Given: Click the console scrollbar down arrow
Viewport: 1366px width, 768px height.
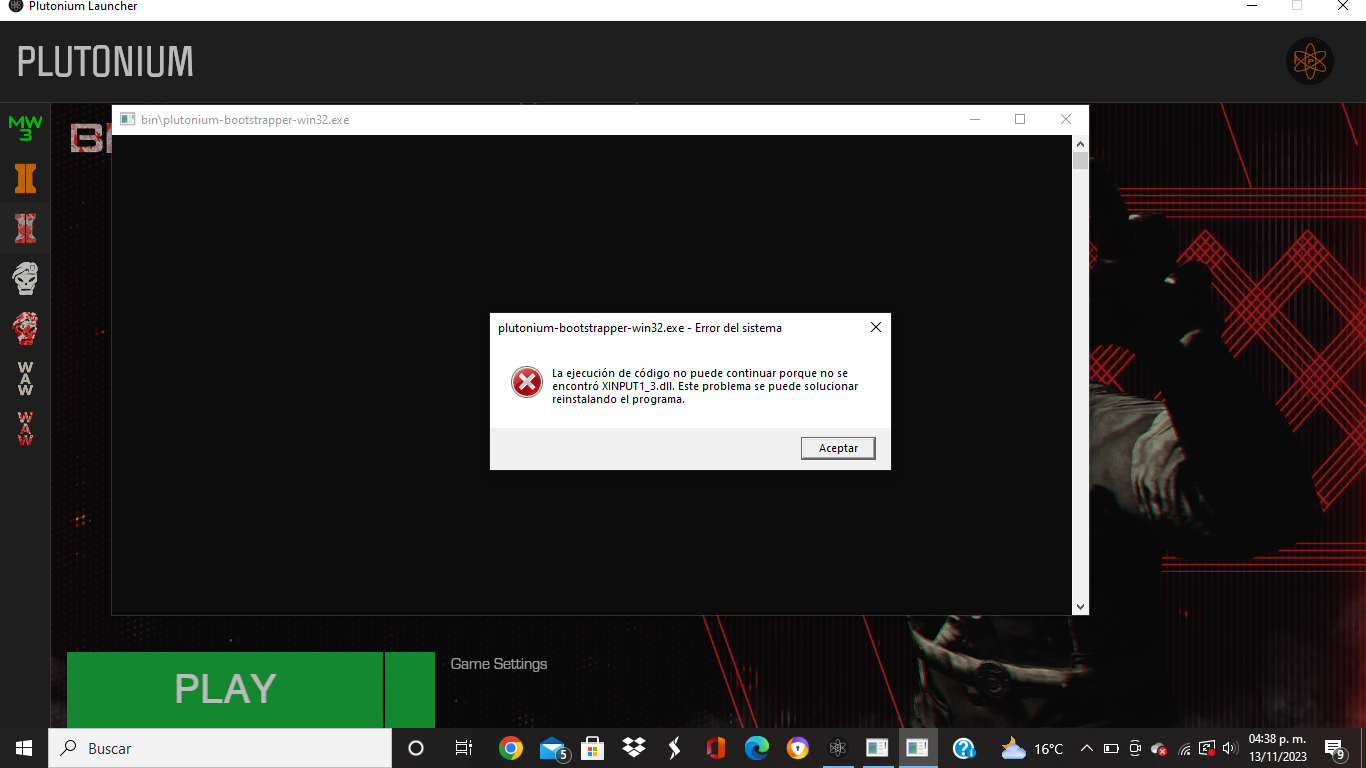Looking at the screenshot, I should pyautogui.click(x=1080, y=607).
